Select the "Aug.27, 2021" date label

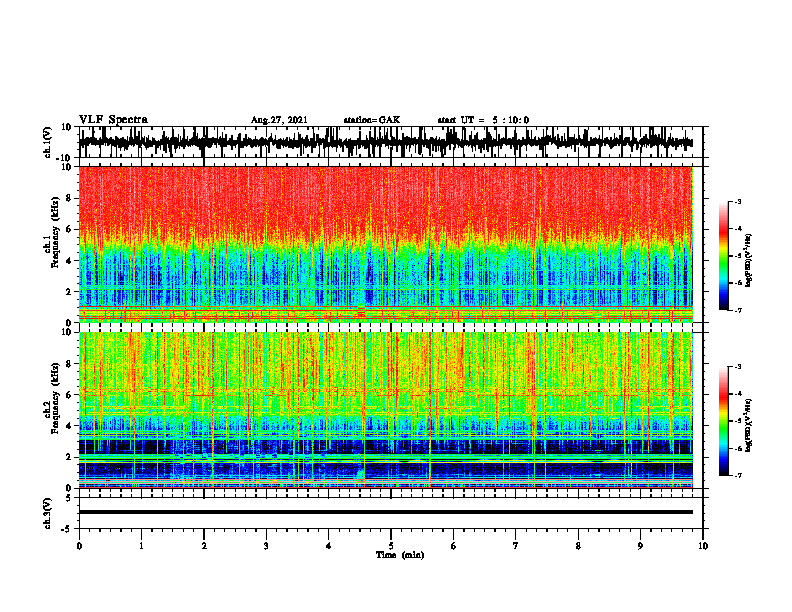pyautogui.click(x=279, y=120)
